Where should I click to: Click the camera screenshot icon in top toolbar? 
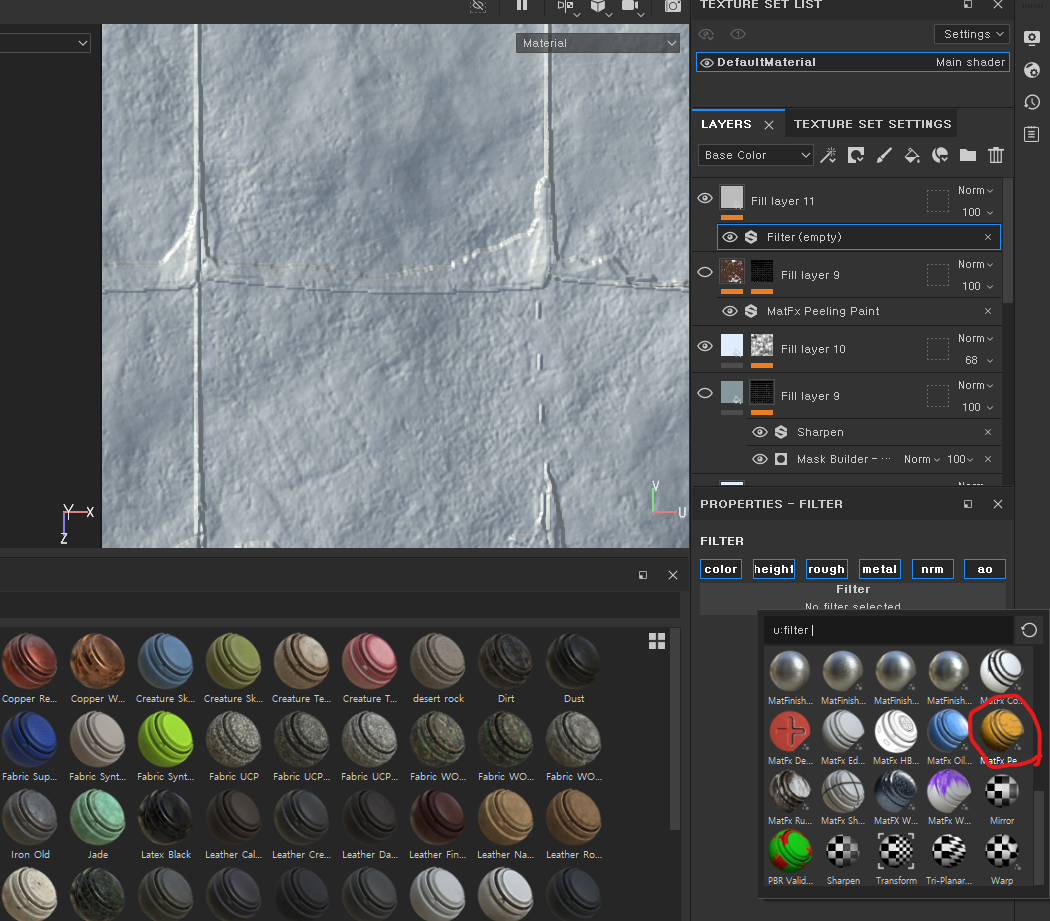pyautogui.click(x=672, y=6)
